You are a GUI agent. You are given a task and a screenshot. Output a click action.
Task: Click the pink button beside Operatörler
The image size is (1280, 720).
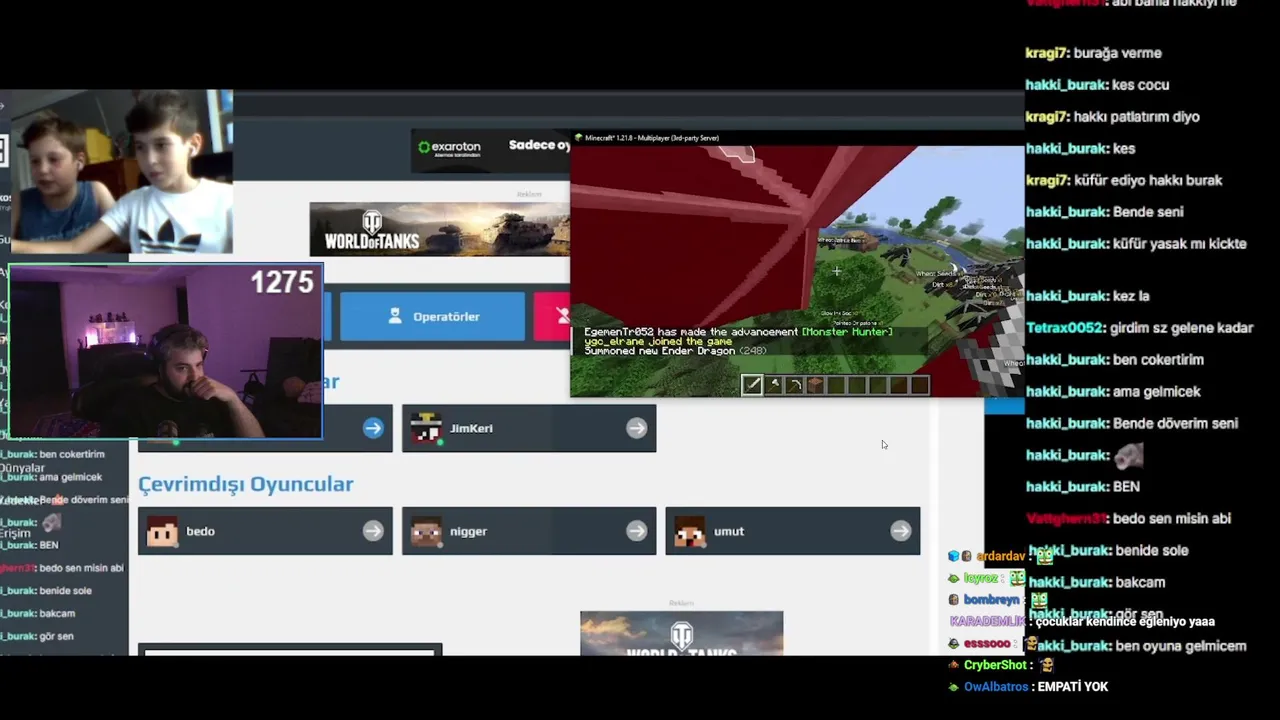point(551,316)
